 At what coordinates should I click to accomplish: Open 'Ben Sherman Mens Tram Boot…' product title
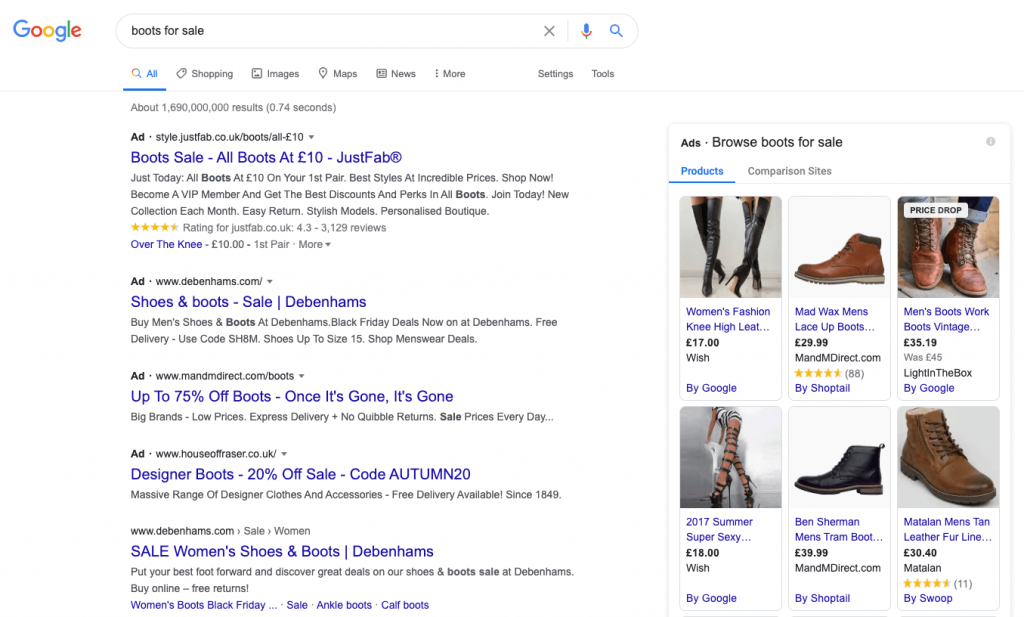coord(839,530)
